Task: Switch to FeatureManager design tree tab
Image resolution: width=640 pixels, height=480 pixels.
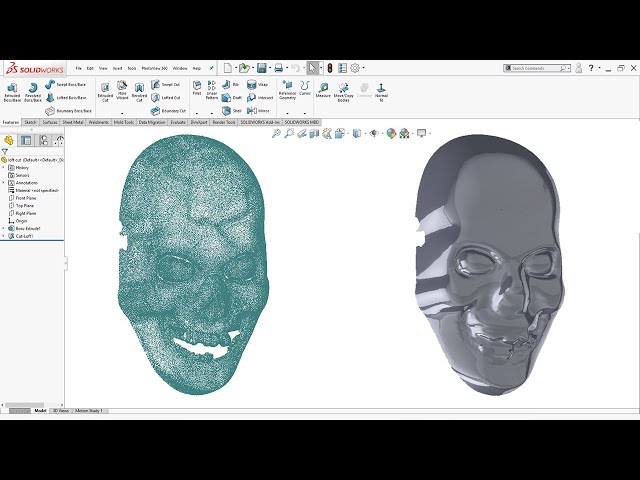Action: (x=9, y=140)
